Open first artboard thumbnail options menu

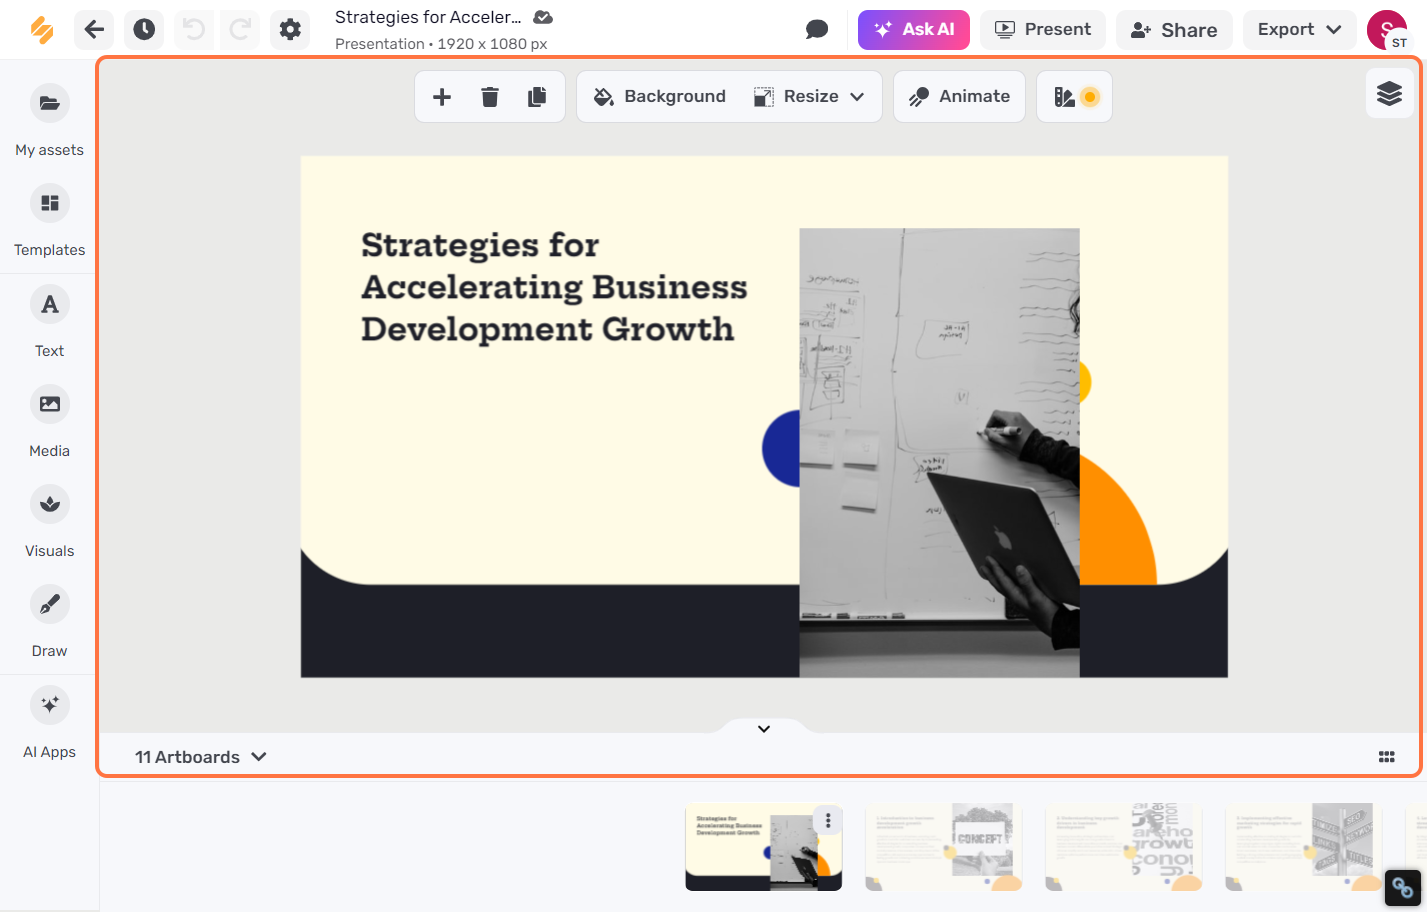coord(828,821)
